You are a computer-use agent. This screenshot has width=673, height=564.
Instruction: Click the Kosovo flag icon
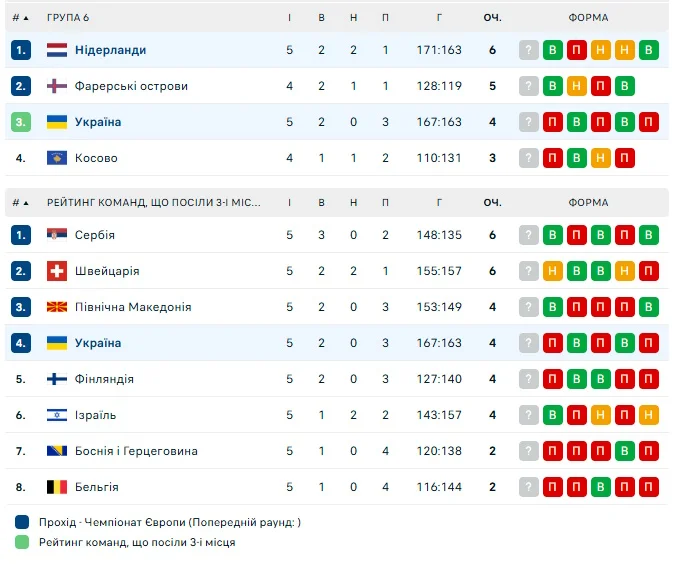tap(56, 158)
